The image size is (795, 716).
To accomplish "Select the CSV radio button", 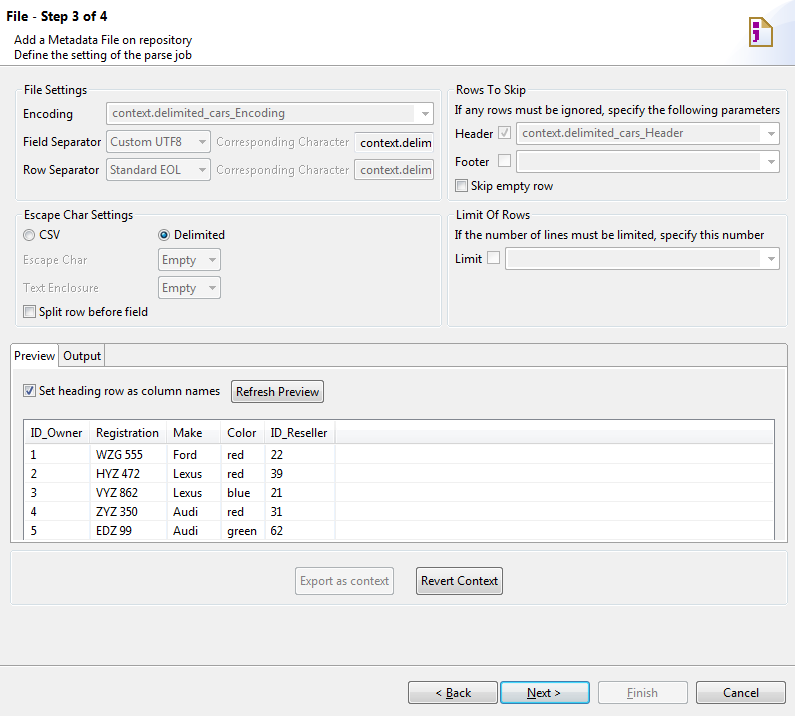I will click(x=29, y=235).
